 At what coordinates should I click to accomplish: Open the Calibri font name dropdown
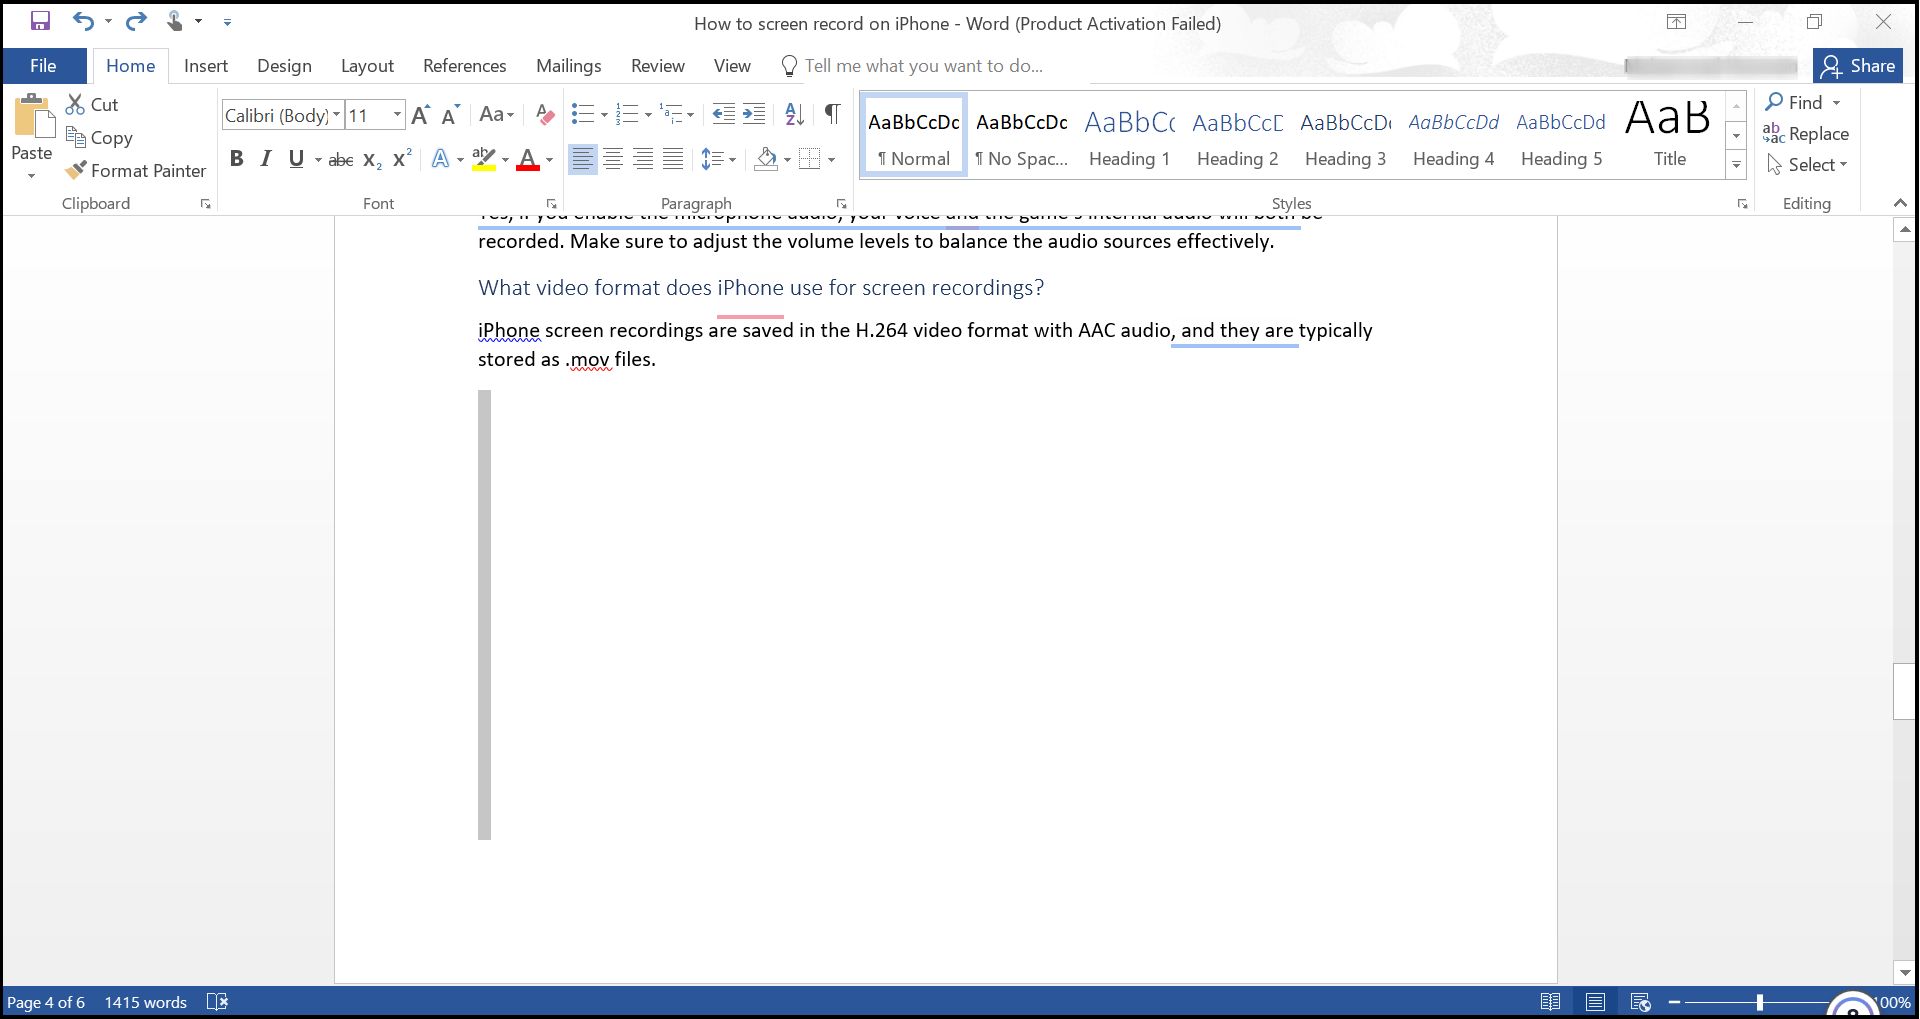(x=336, y=115)
